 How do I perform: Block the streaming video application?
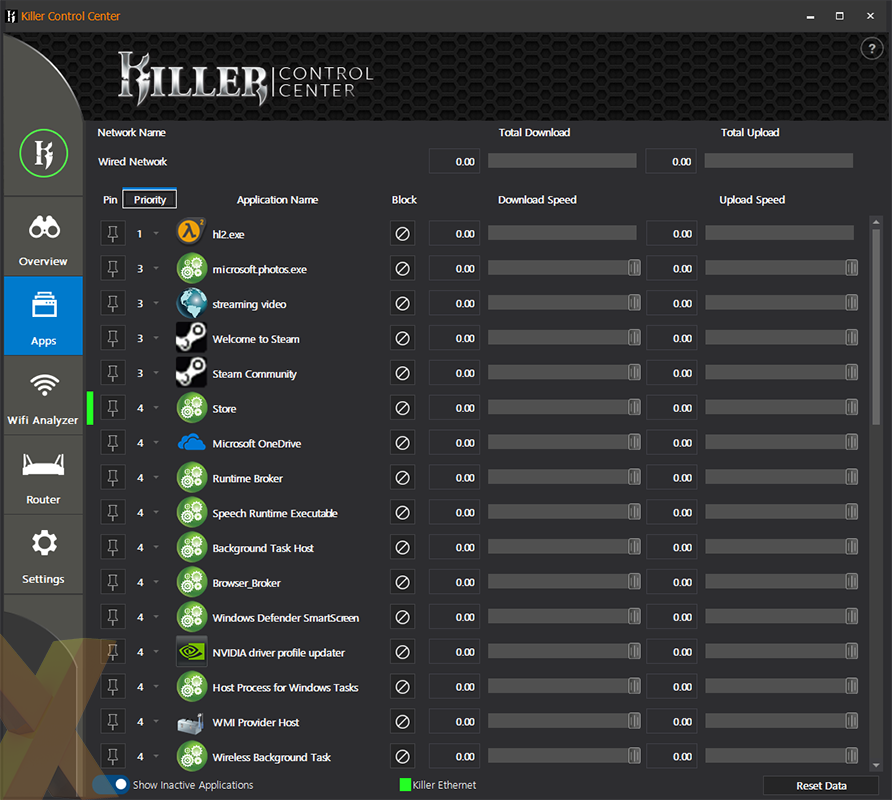[x=402, y=302]
